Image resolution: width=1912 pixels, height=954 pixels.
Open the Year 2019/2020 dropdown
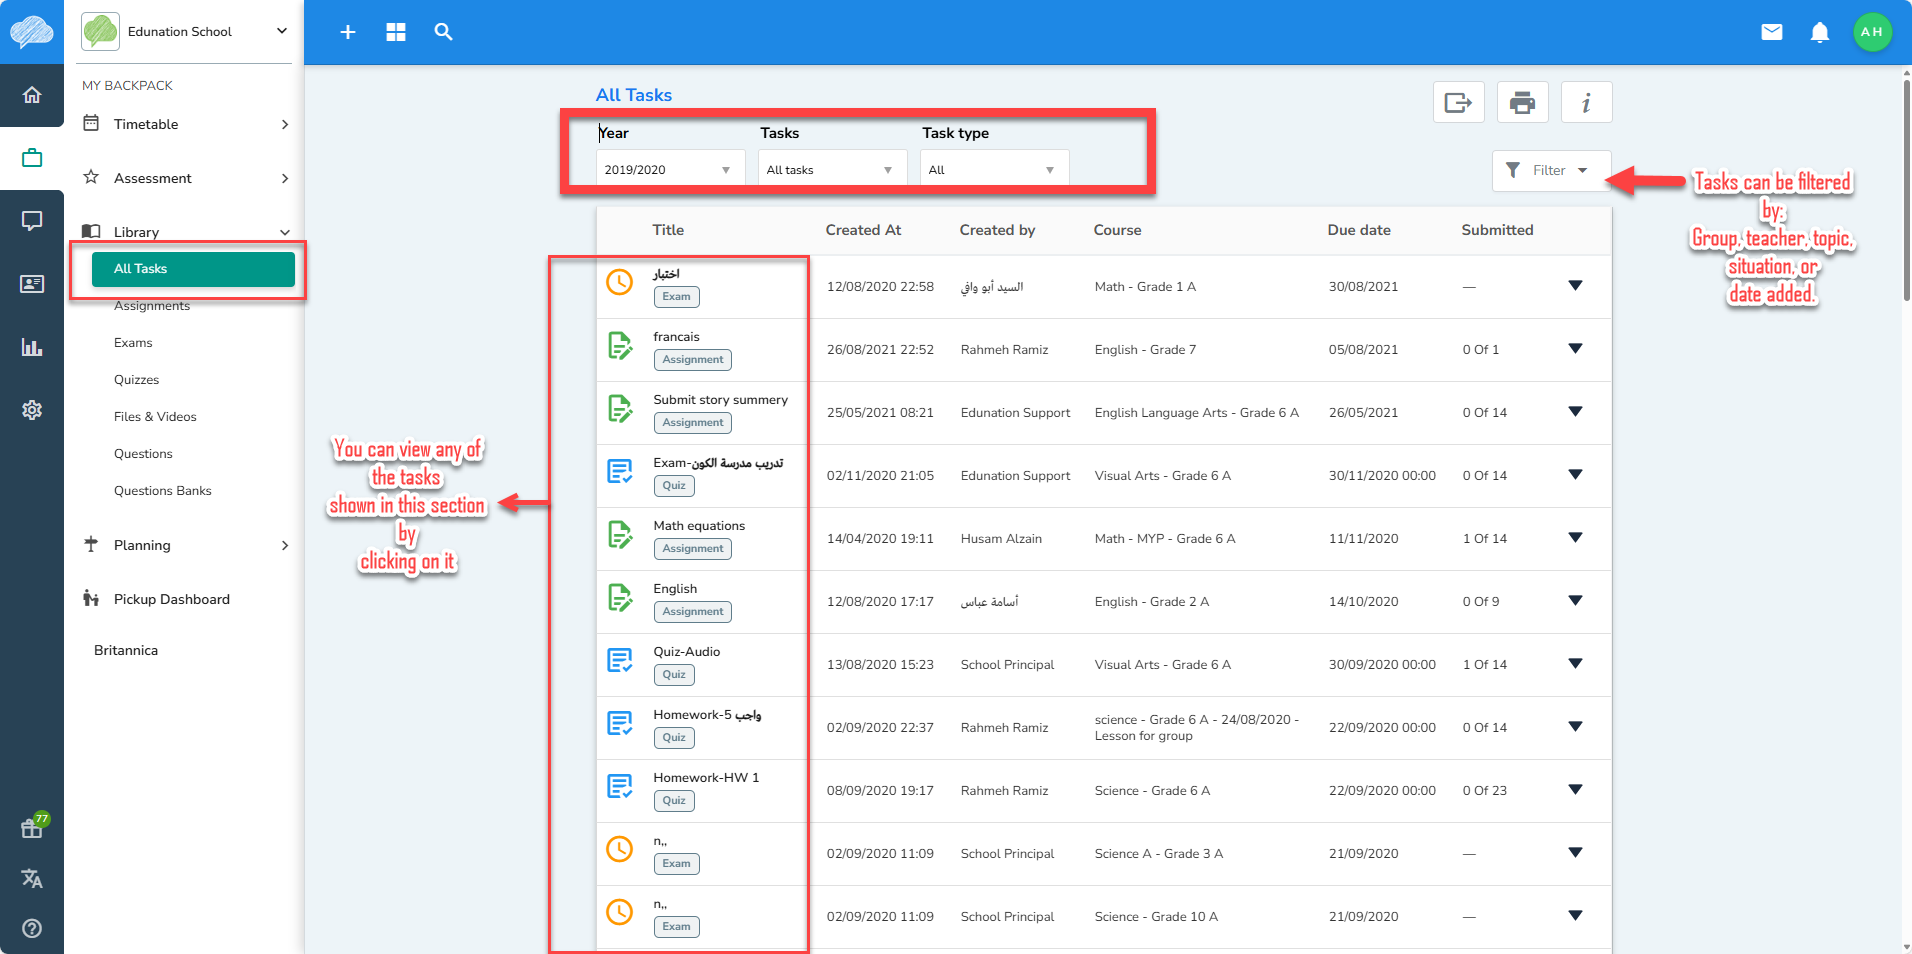(670, 169)
